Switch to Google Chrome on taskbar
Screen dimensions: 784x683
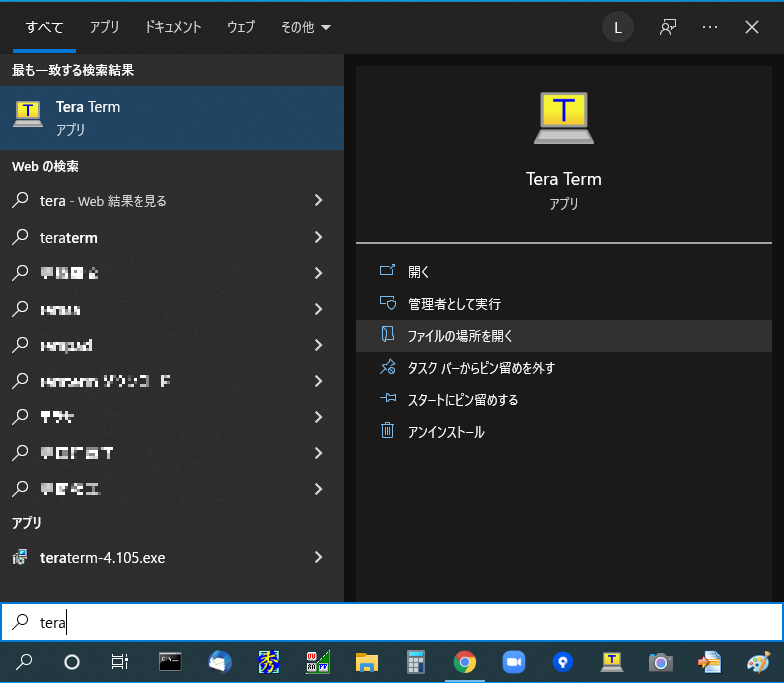[x=464, y=662]
